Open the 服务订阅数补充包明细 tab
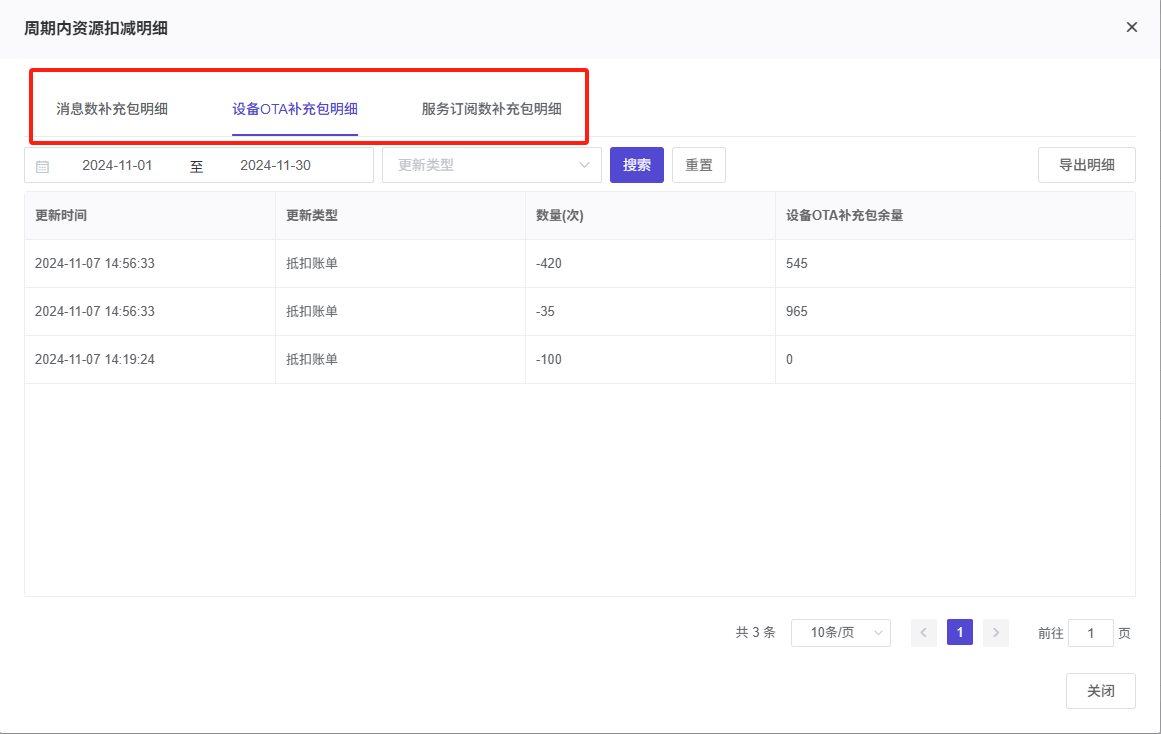Viewport: 1161px width, 734px height. tap(492, 109)
